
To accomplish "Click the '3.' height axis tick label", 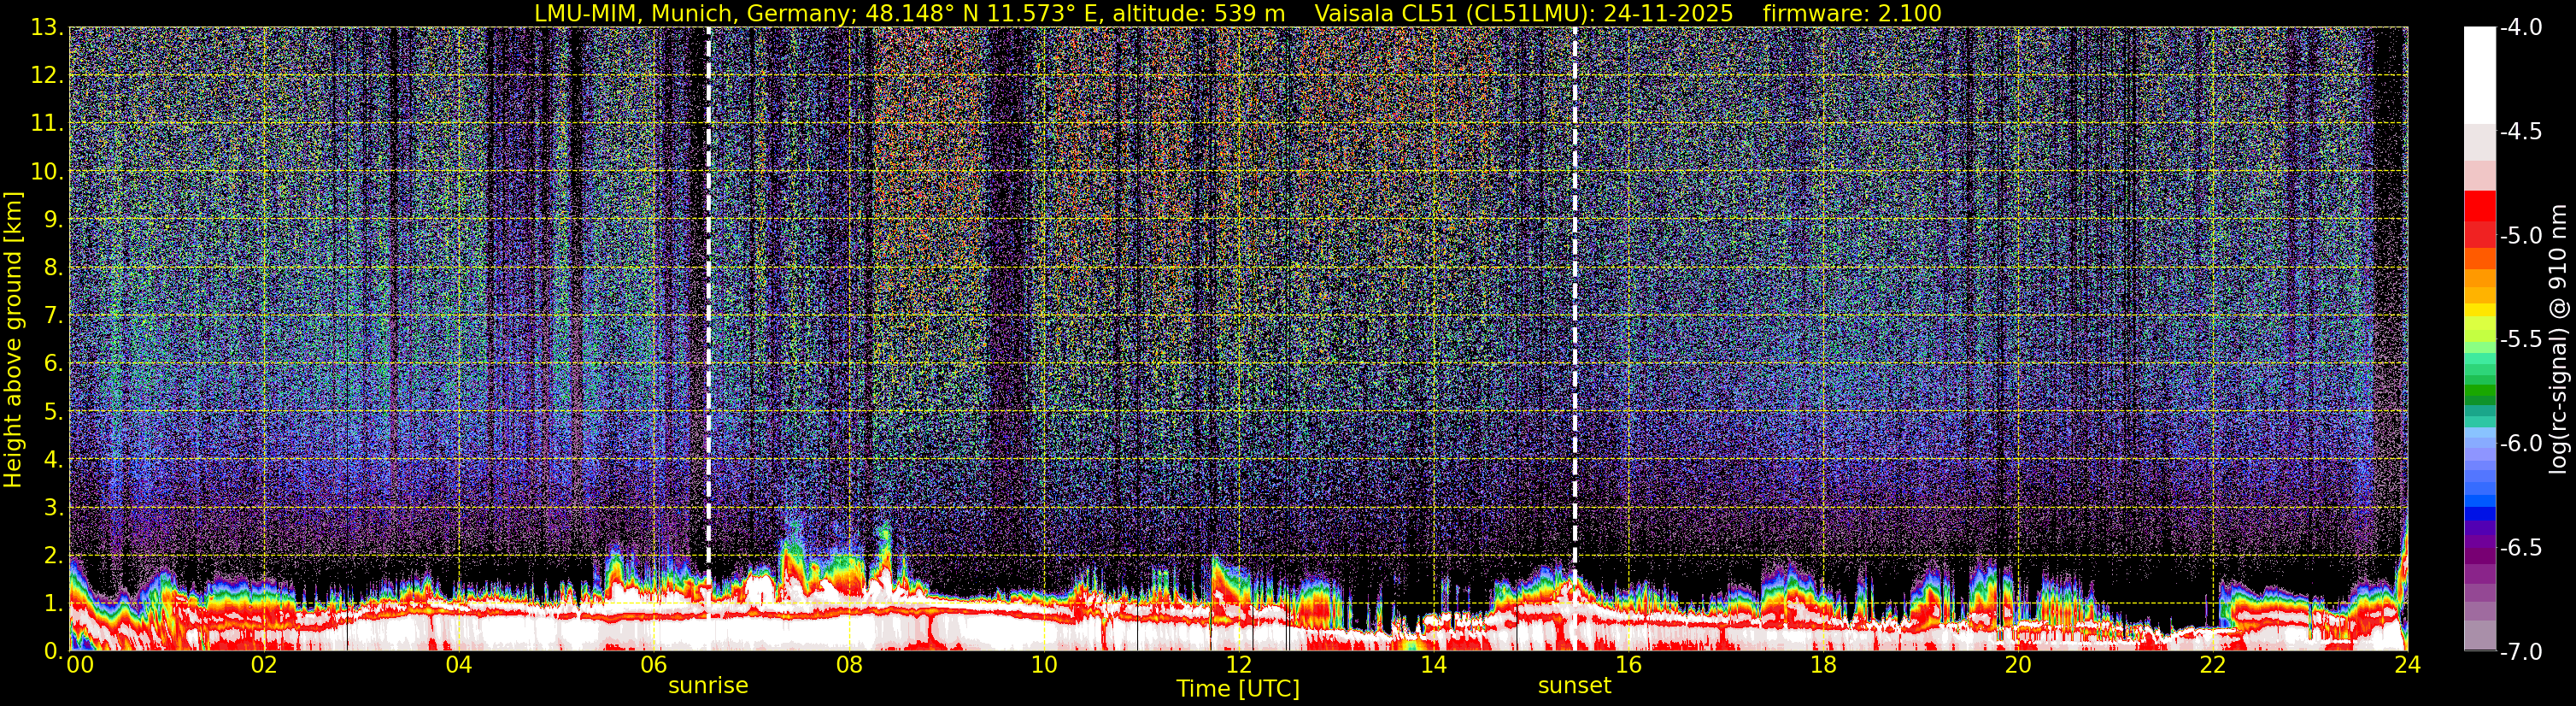I will tap(52, 507).
